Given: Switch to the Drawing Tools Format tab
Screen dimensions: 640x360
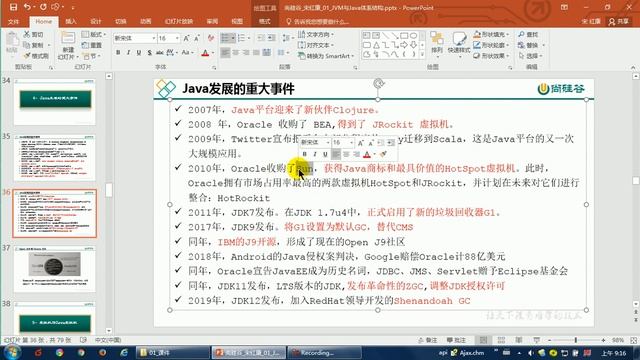Looking at the screenshot, I should 265,21.
